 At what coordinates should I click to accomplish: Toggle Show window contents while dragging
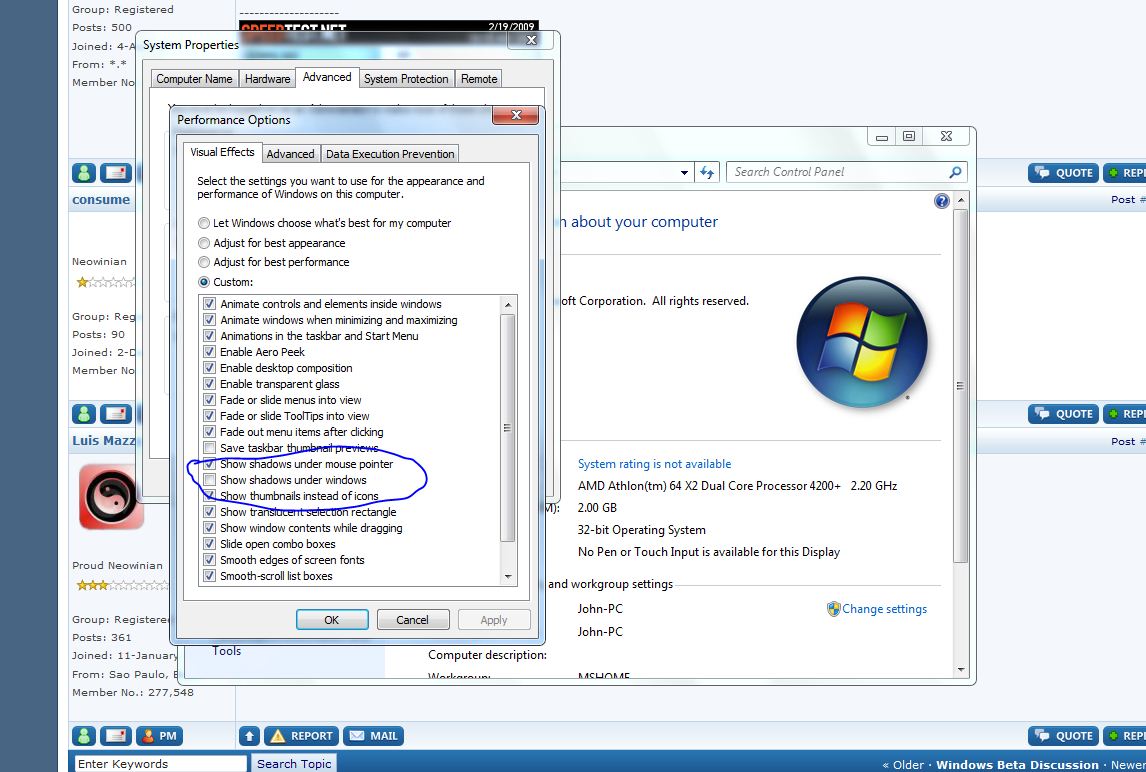tap(209, 528)
